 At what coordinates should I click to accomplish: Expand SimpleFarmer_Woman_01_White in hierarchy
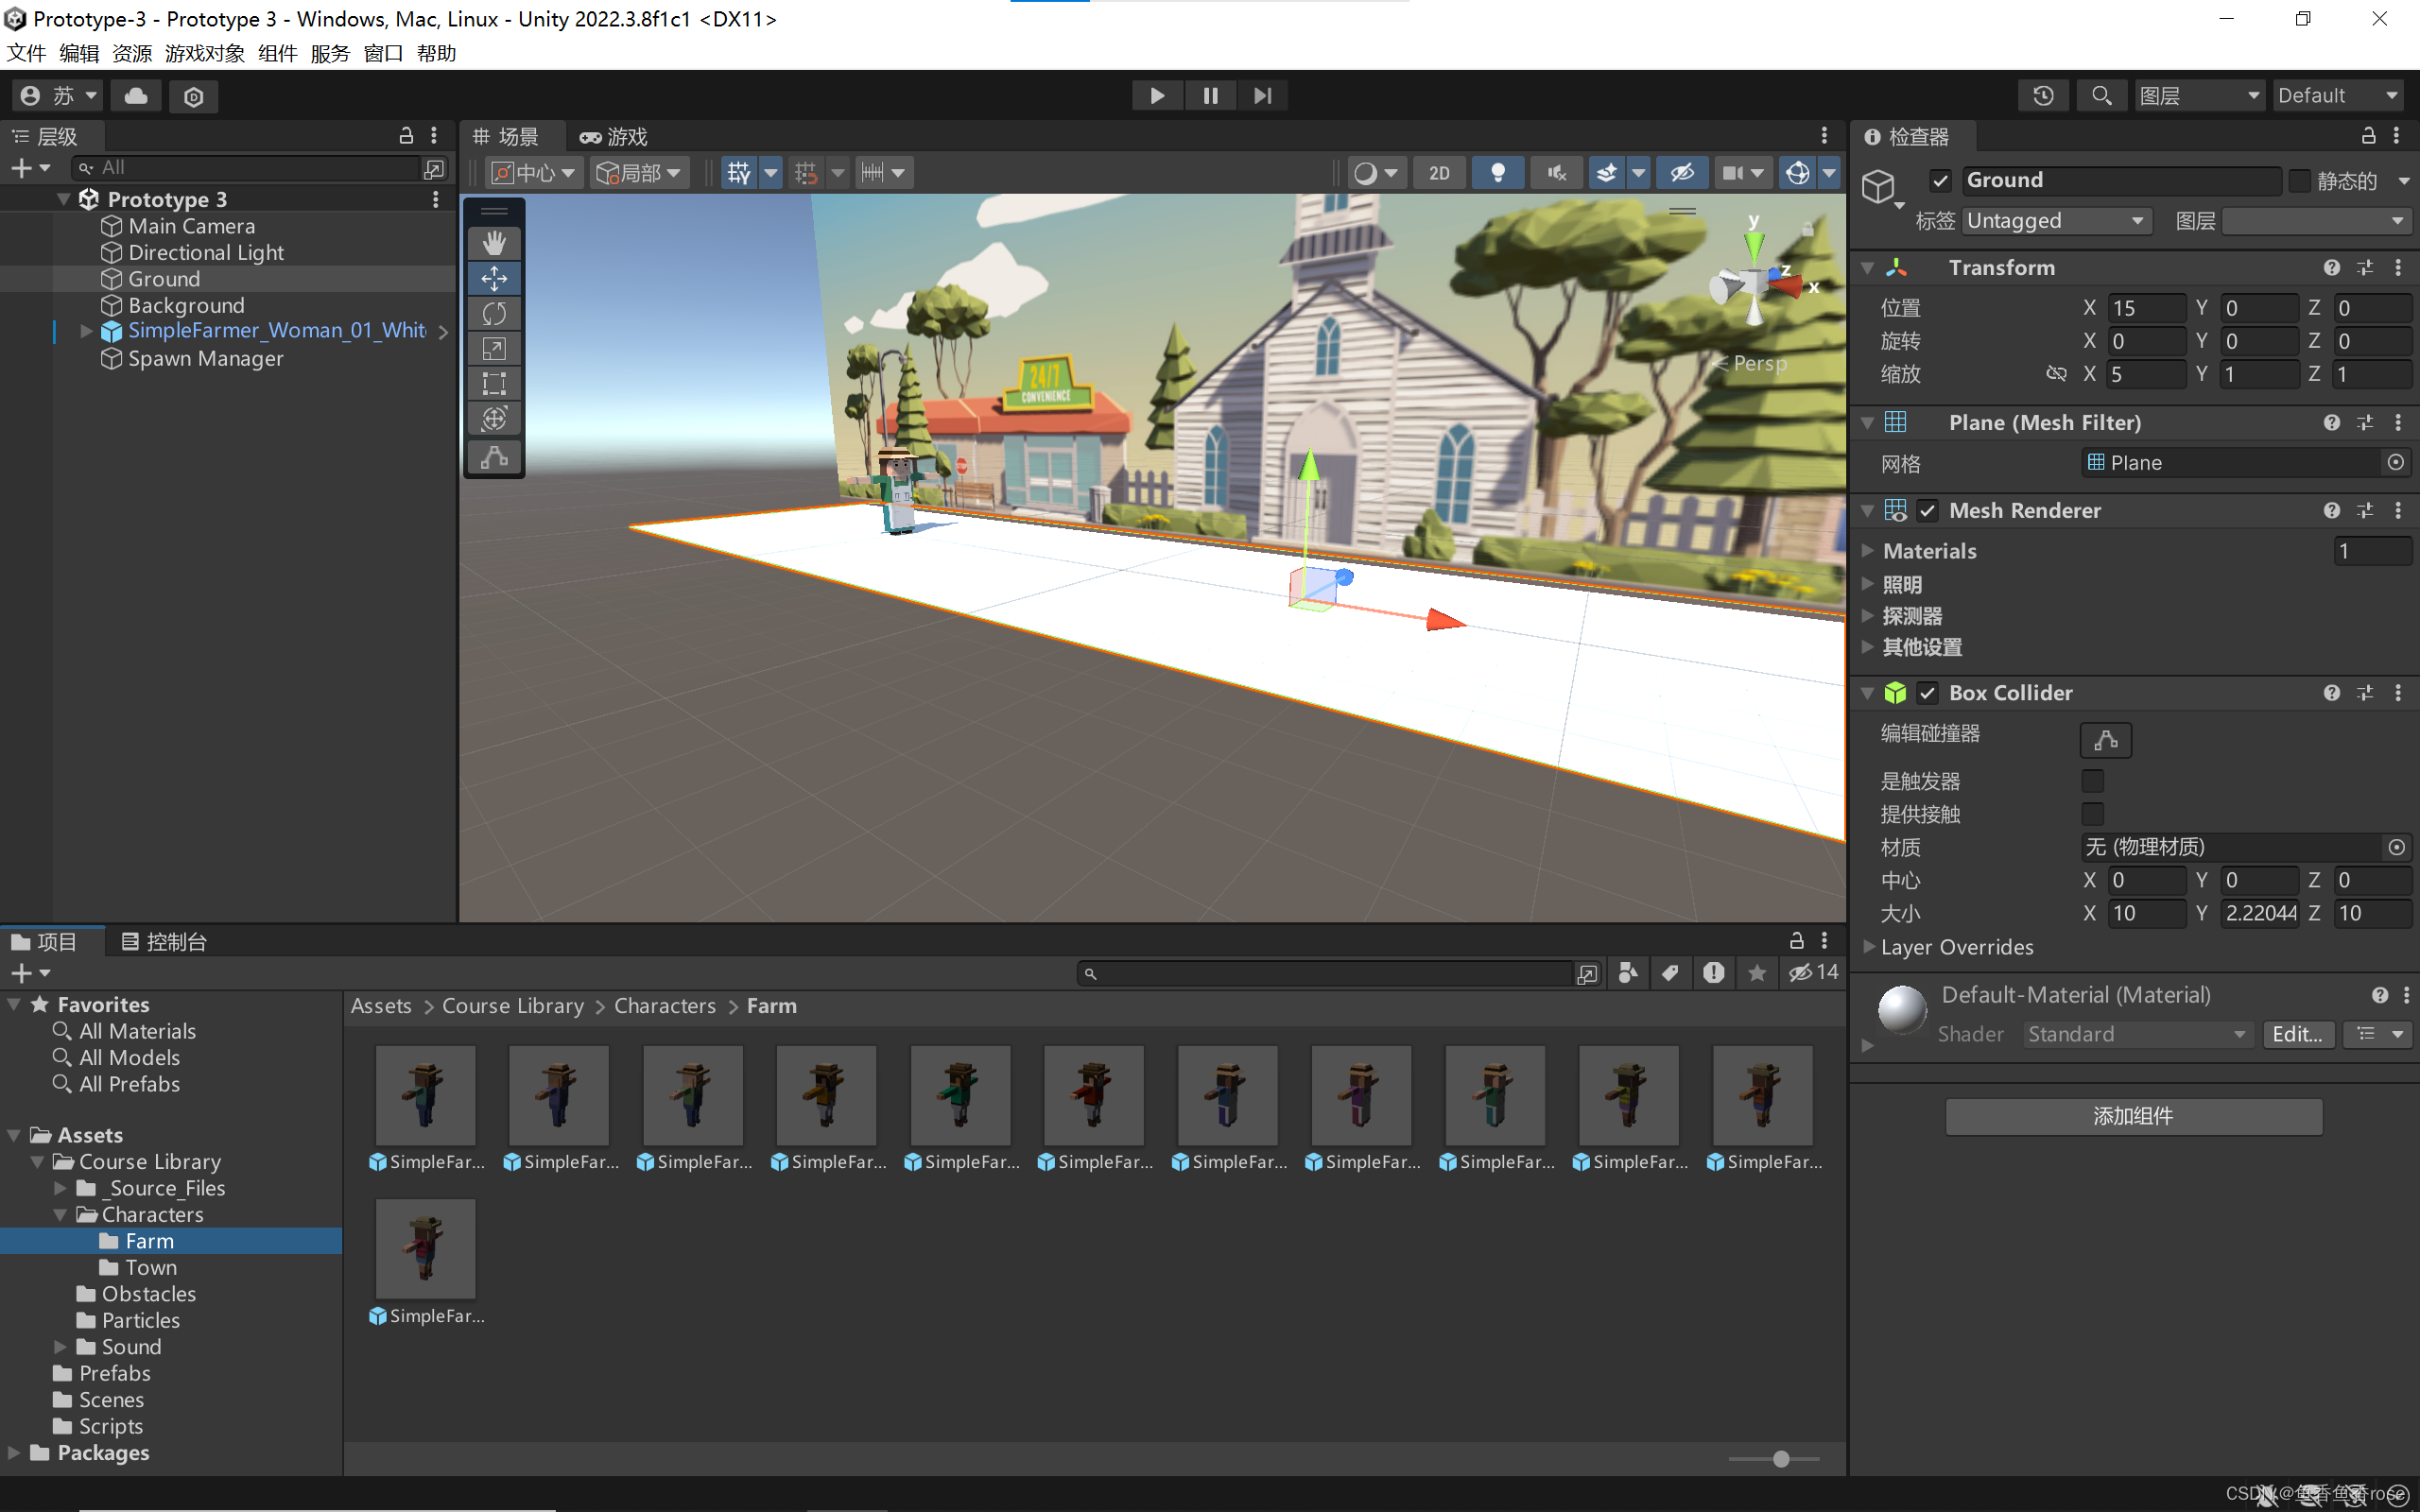pyautogui.click(x=87, y=330)
